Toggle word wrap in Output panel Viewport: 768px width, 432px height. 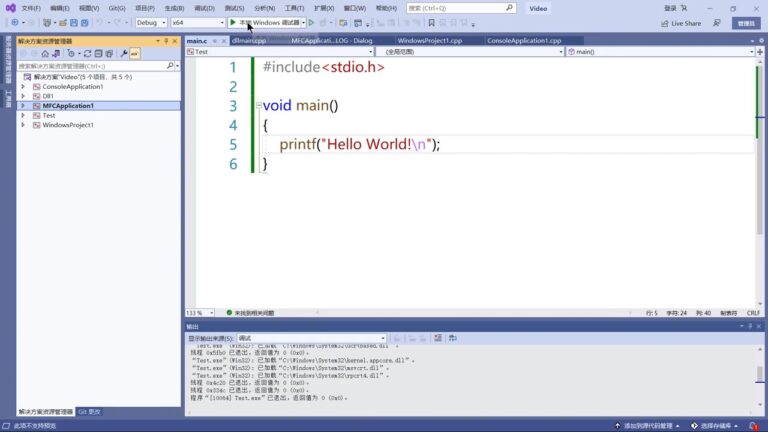coord(453,338)
